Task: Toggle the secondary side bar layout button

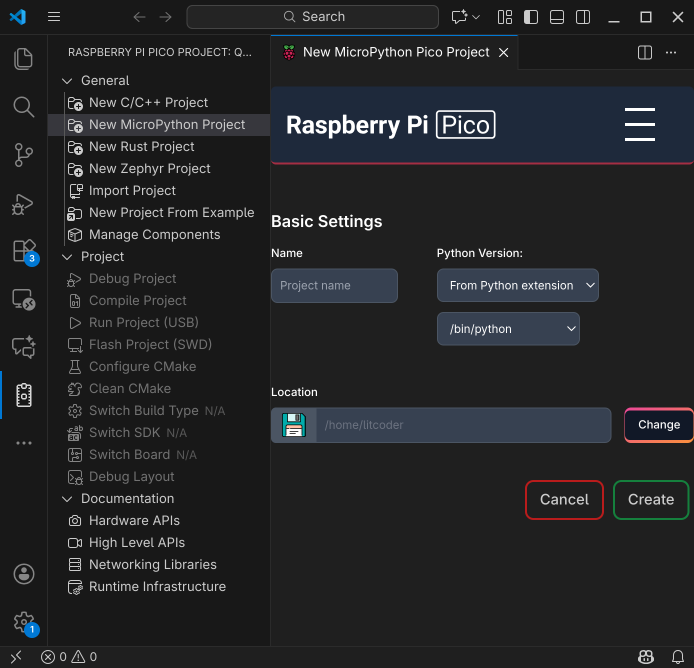Action: click(x=583, y=17)
